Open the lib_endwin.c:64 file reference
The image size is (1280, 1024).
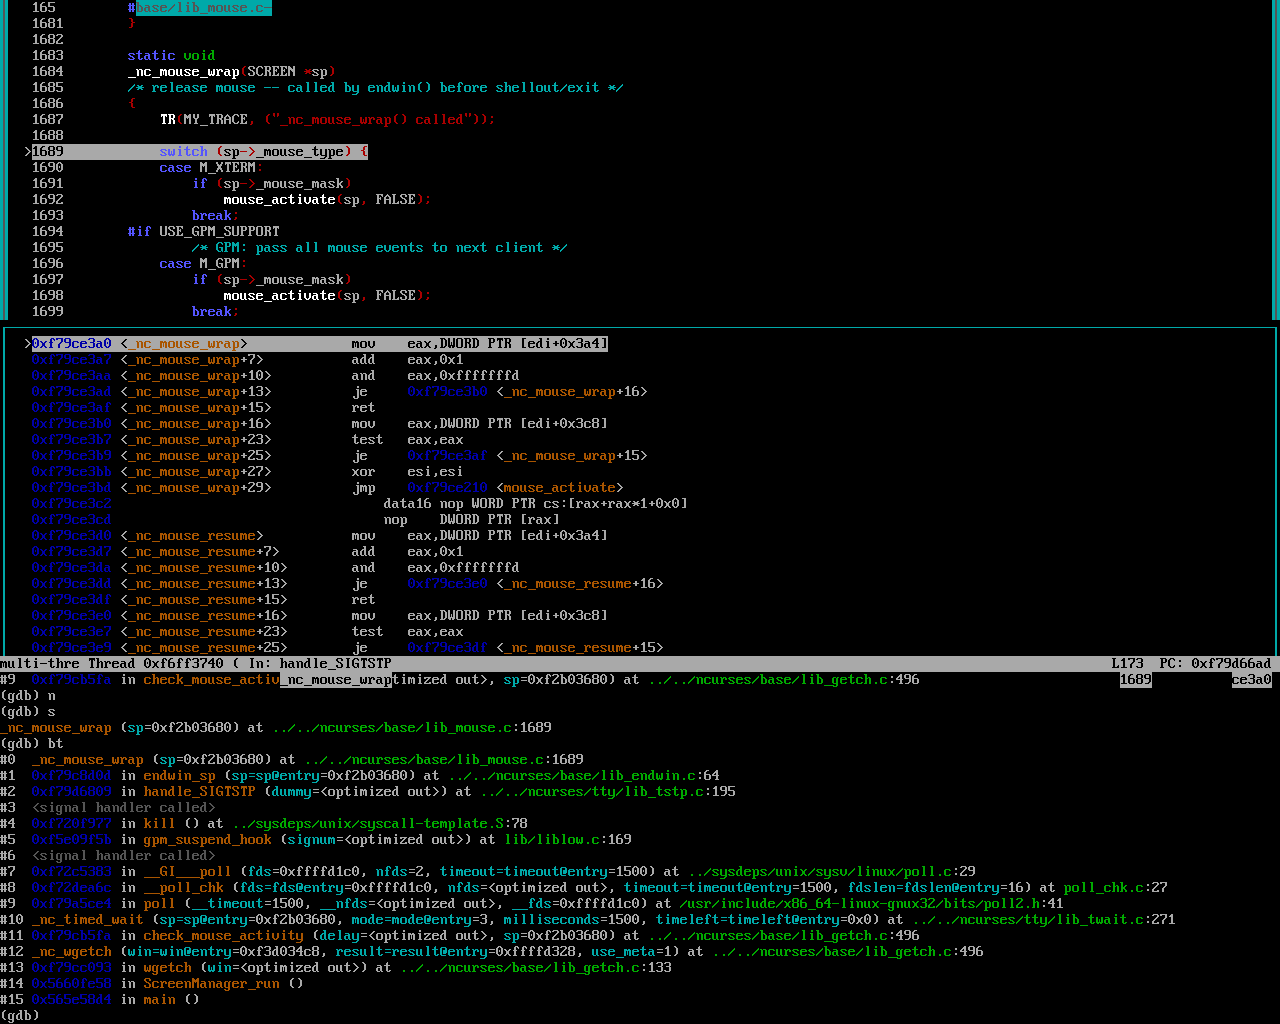click(x=583, y=776)
